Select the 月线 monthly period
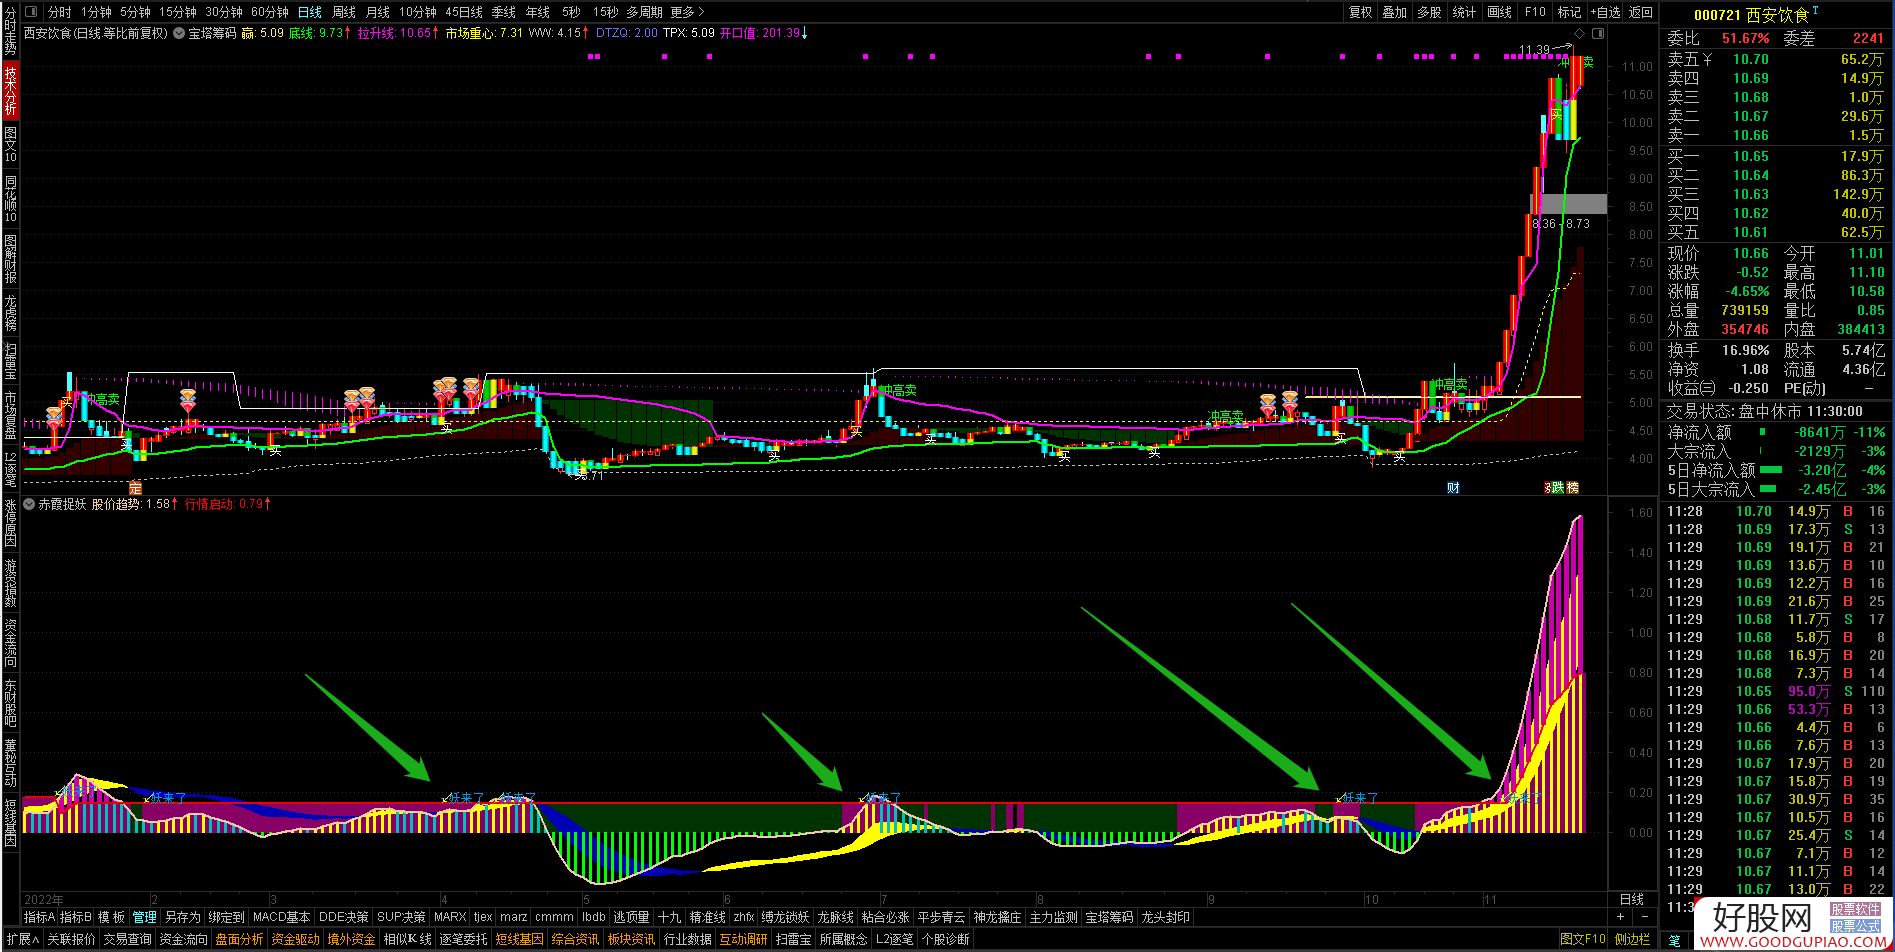The width and height of the screenshot is (1895, 952). click(x=378, y=12)
